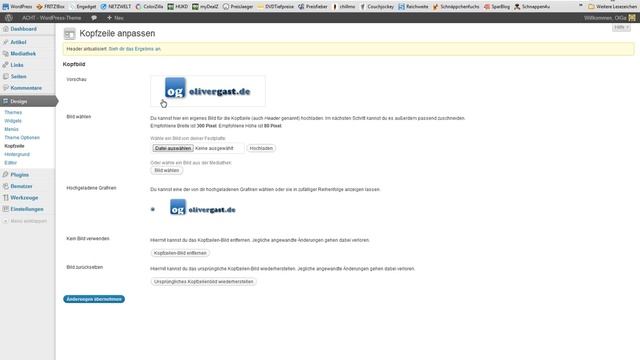Click the comments bubble icon in admin bar
This screenshot has height=360, width=640.
[94, 18]
